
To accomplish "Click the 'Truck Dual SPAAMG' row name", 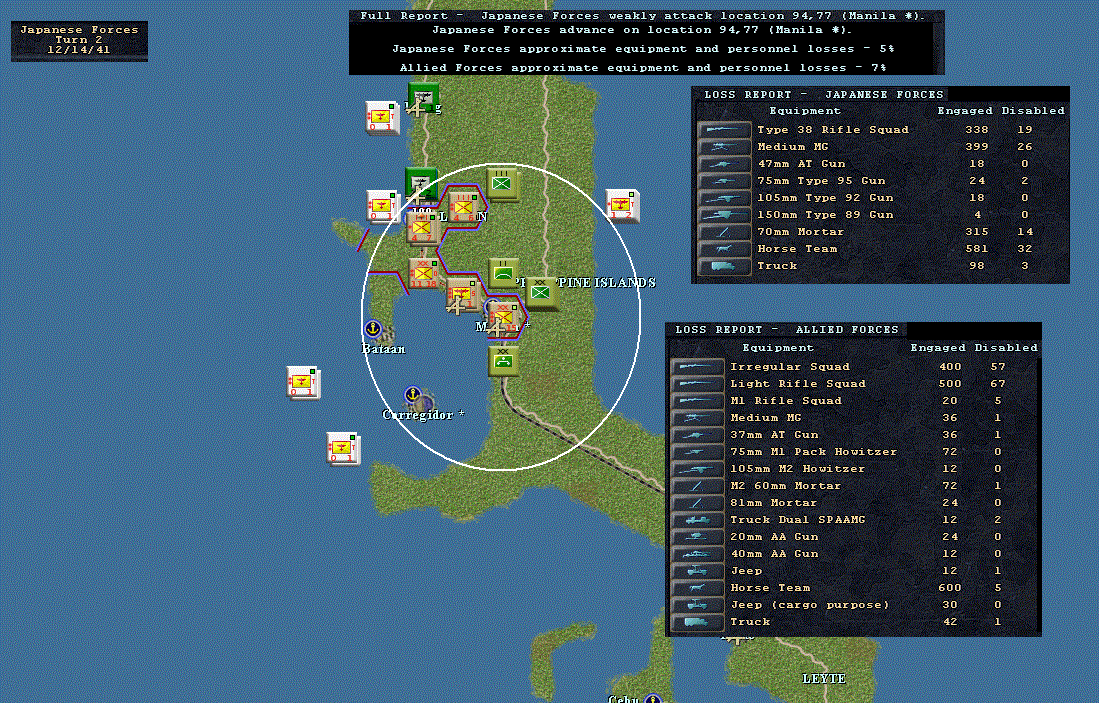I will [798, 520].
